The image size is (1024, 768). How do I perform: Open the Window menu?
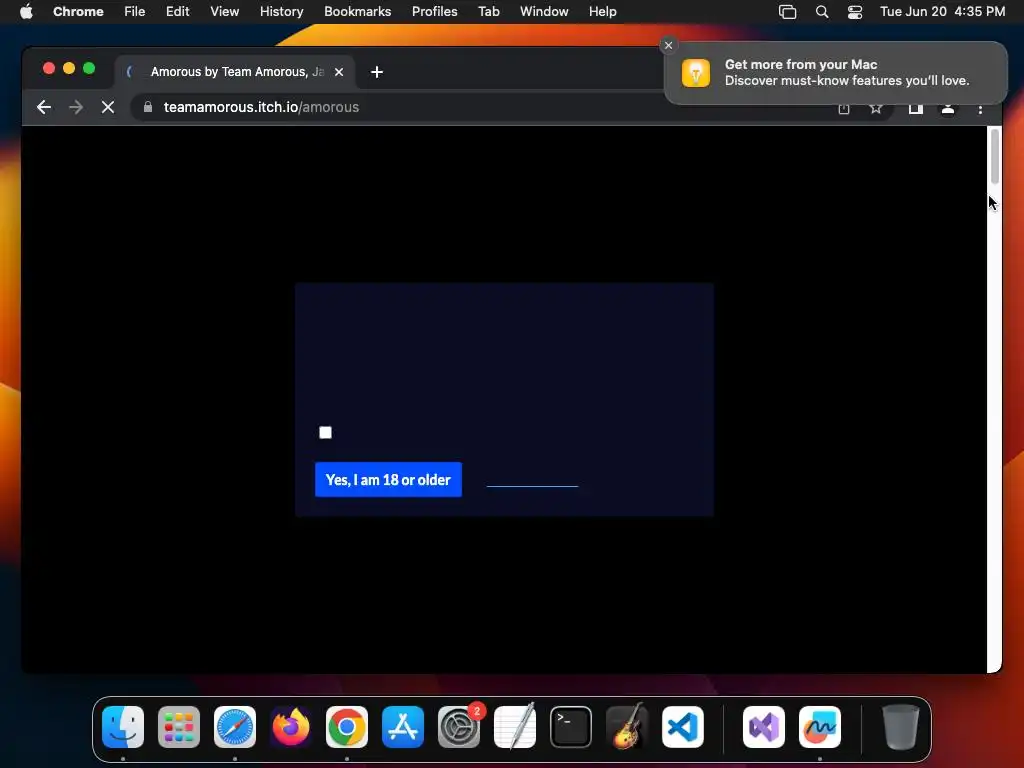[544, 12]
